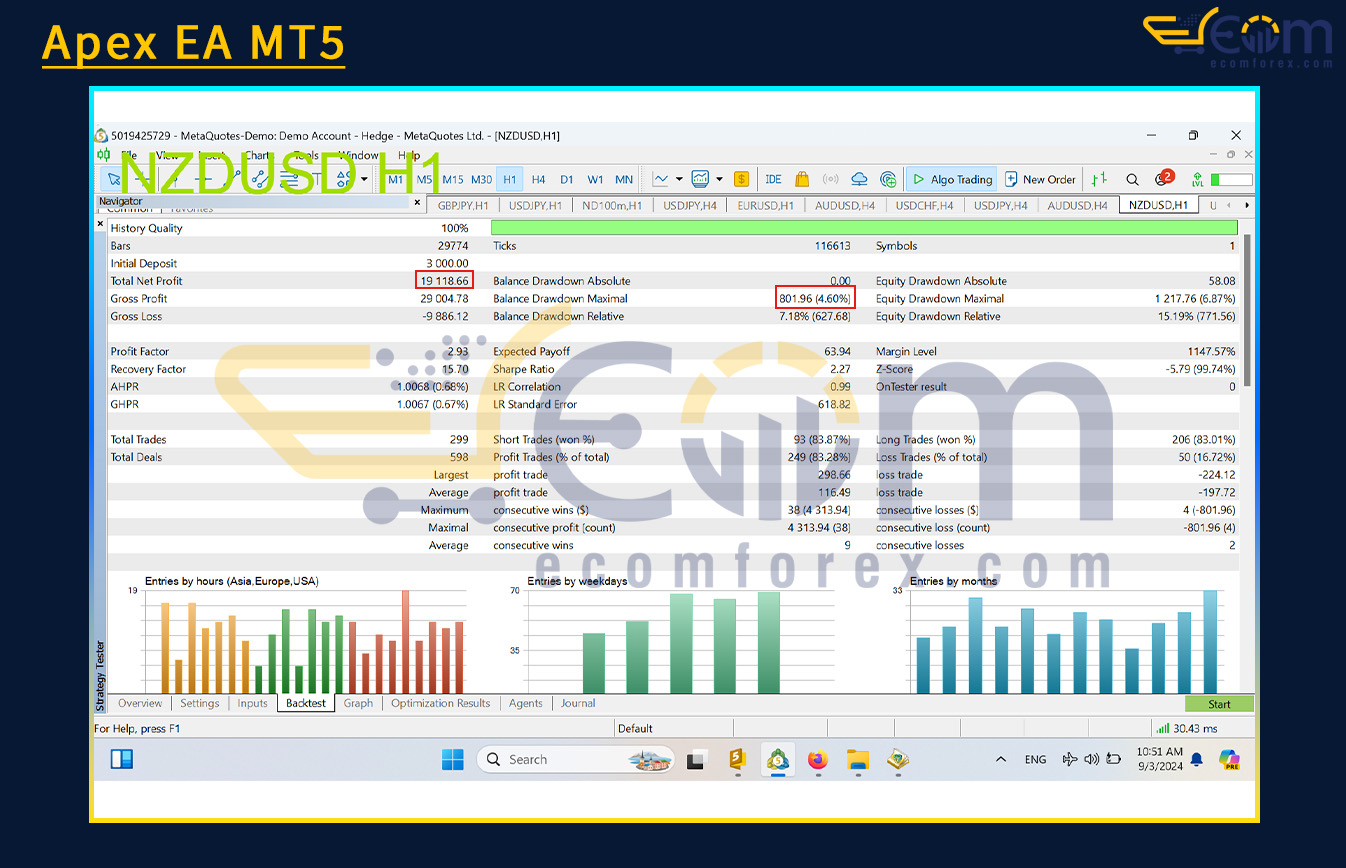Open the Copilot icon in system tray
This screenshot has width=1346, height=868.
tap(1230, 760)
